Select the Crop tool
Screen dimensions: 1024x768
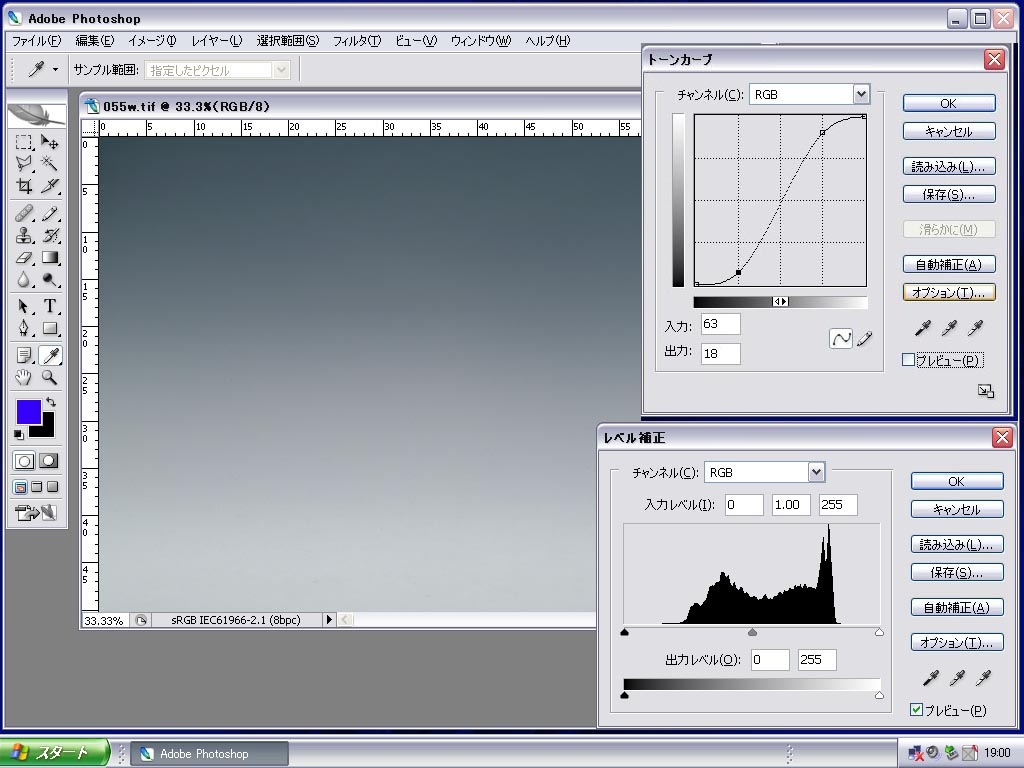click(x=24, y=187)
